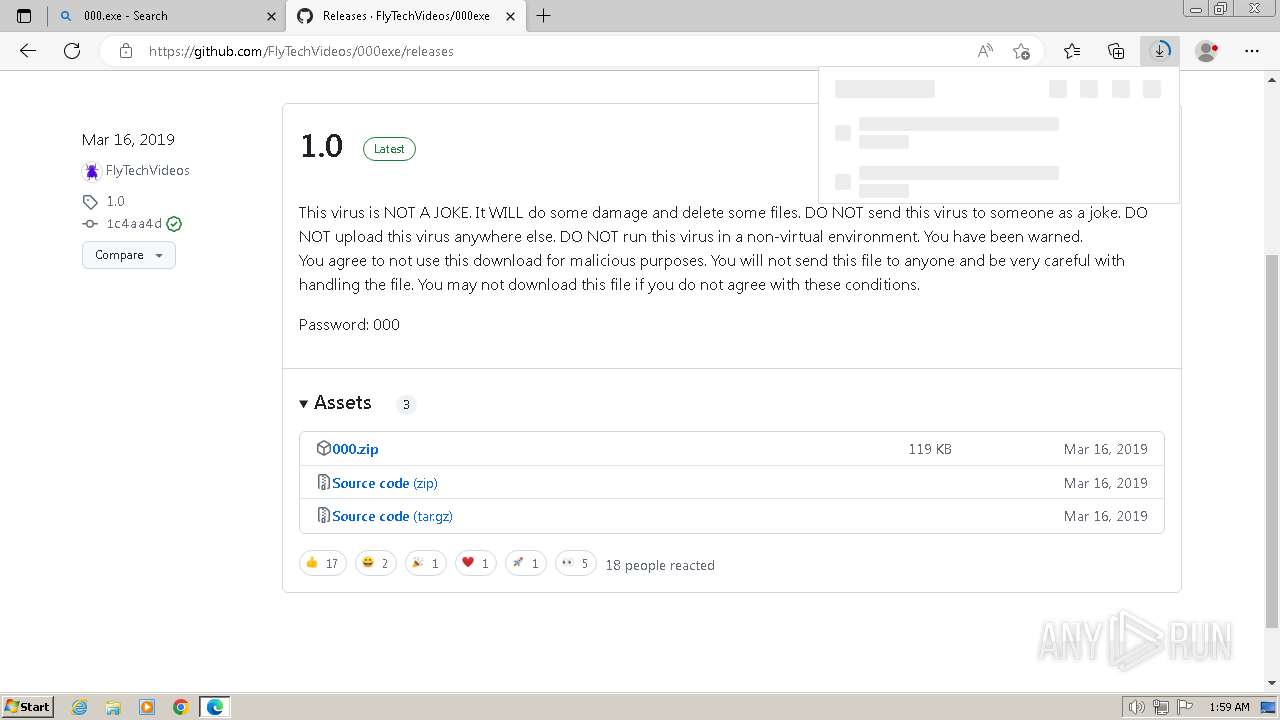Open browser profile avatar
The width and height of the screenshot is (1280, 720).
(1207, 51)
